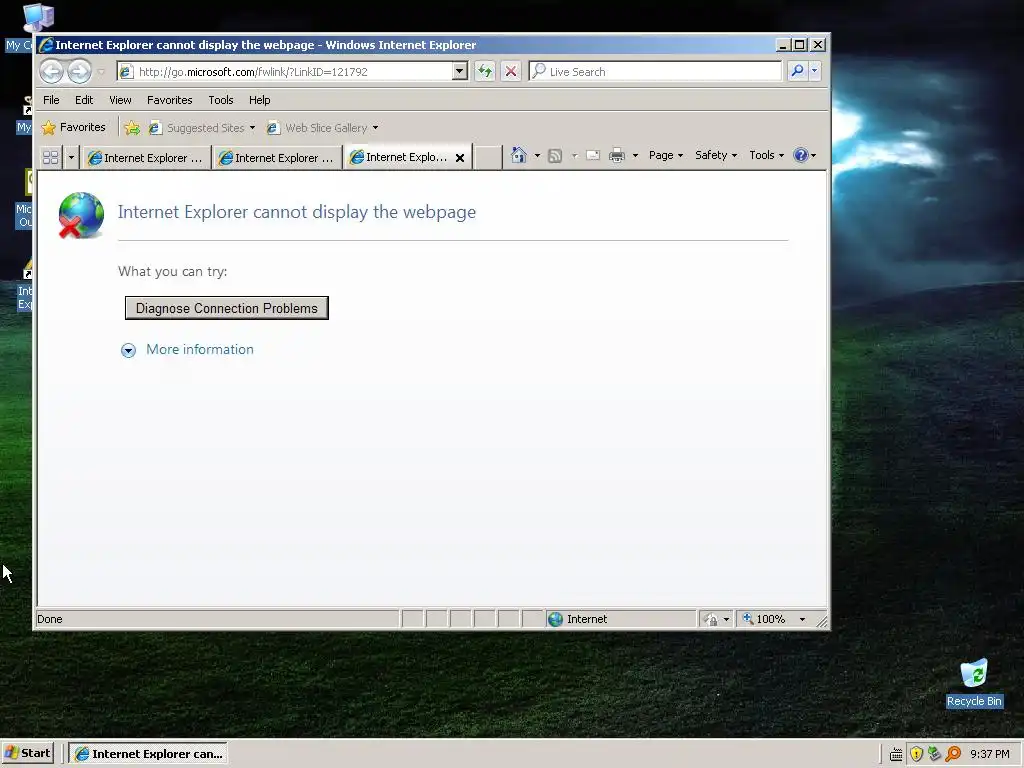Click the 9:37 PM clock
Viewport: 1024px width, 768px height.
pyautogui.click(x=989, y=754)
